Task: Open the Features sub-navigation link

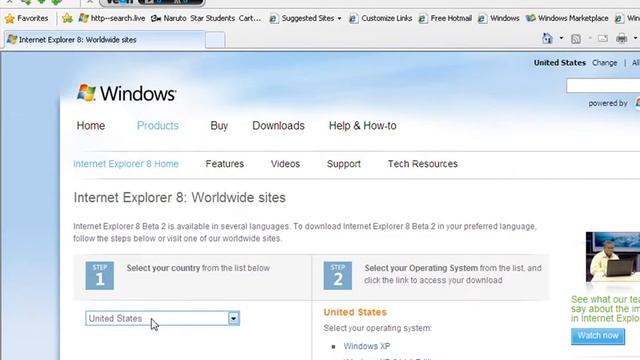Action: 224,164
